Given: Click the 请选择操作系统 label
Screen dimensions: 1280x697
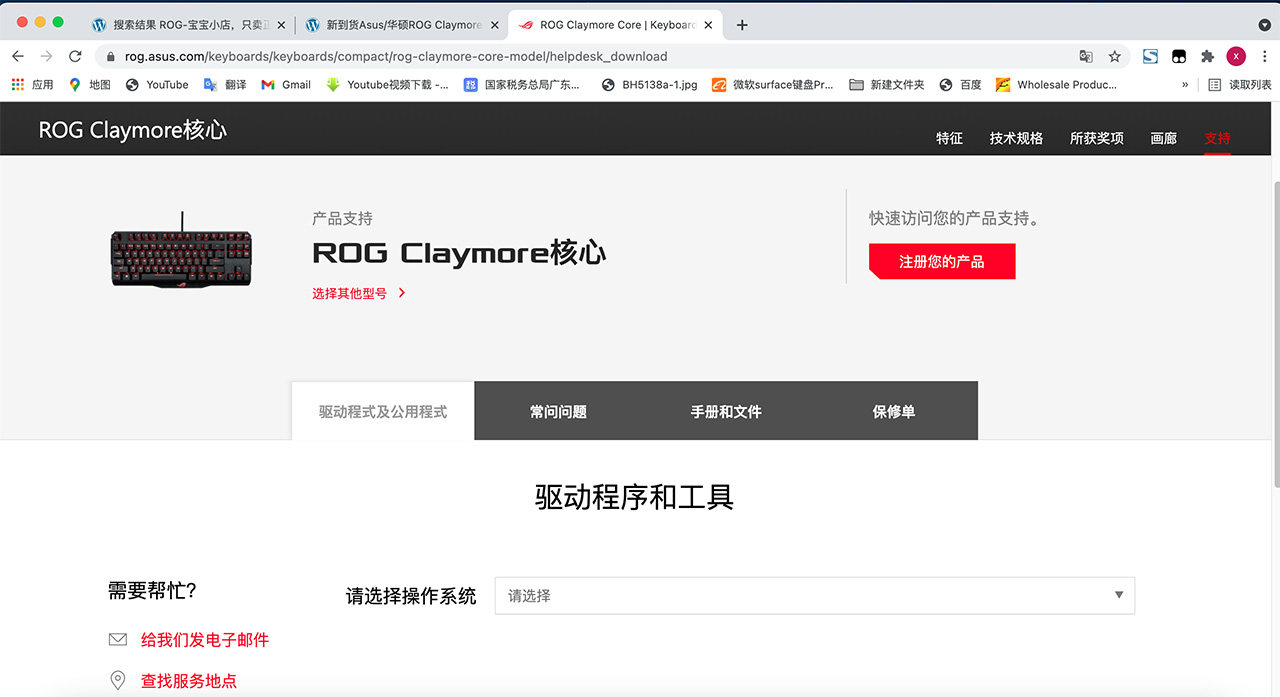Looking at the screenshot, I should tap(411, 596).
